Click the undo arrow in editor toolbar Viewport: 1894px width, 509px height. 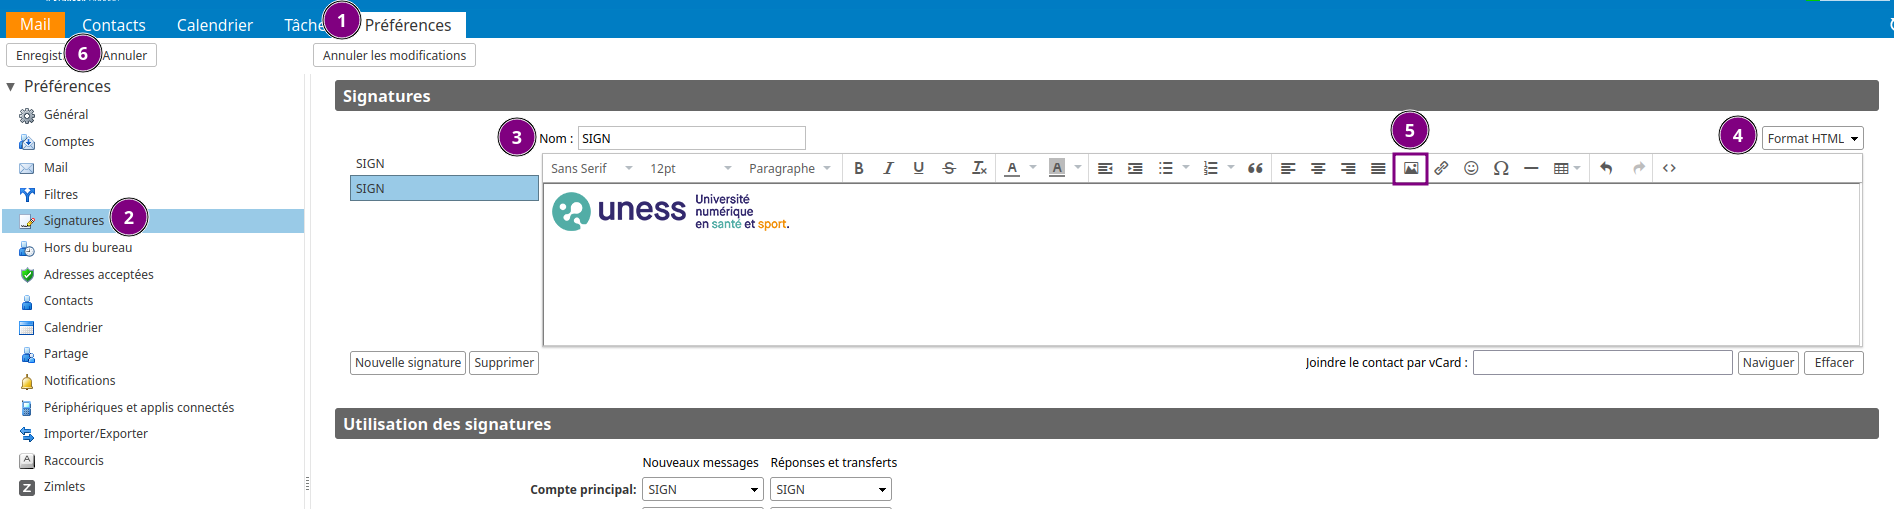point(1606,168)
